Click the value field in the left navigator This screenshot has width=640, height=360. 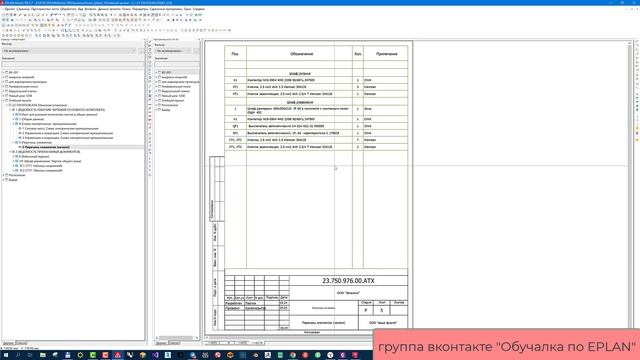[x=73, y=64]
